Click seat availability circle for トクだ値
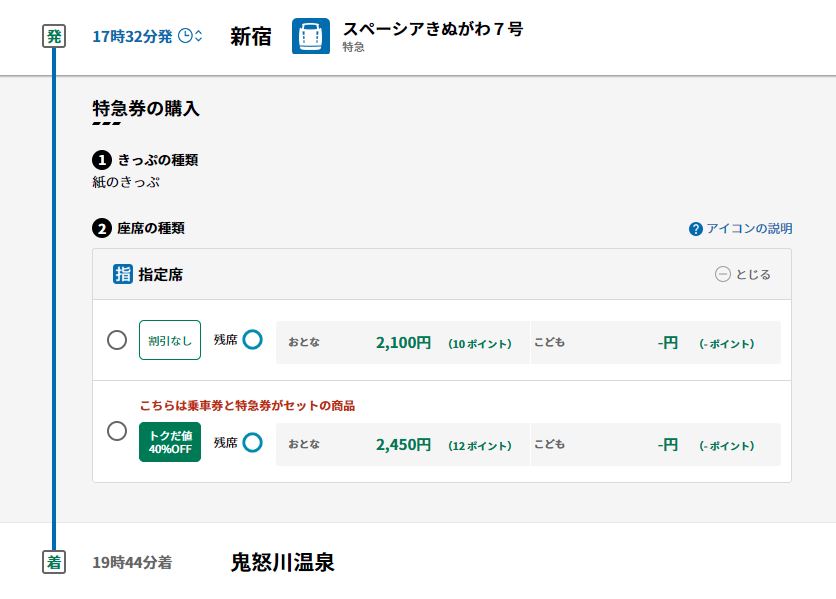Image resolution: width=836 pixels, height=599 pixels. [x=252, y=442]
